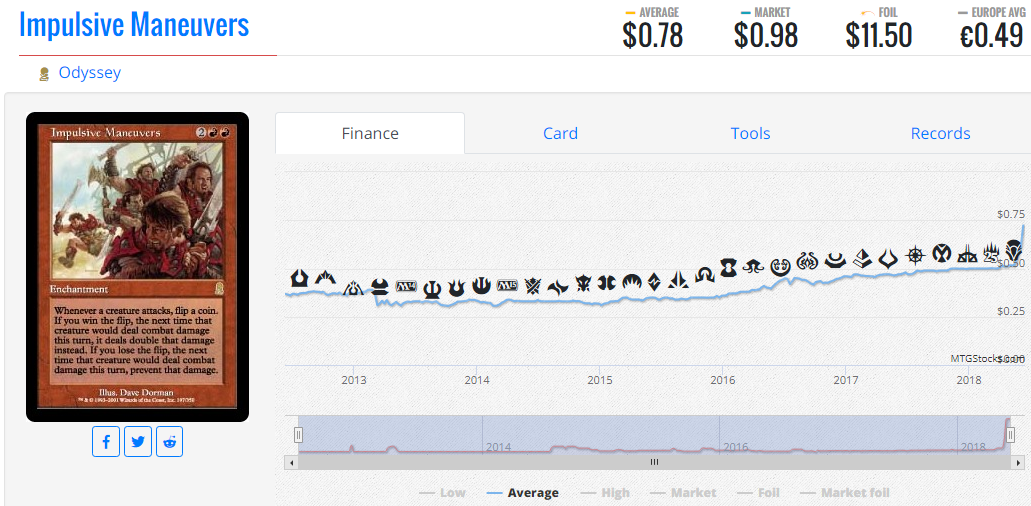Image resolution: width=1031 pixels, height=506 pixels.
Task: Click the Impulsive Maneuvers title link
Action: coord(134,25)
